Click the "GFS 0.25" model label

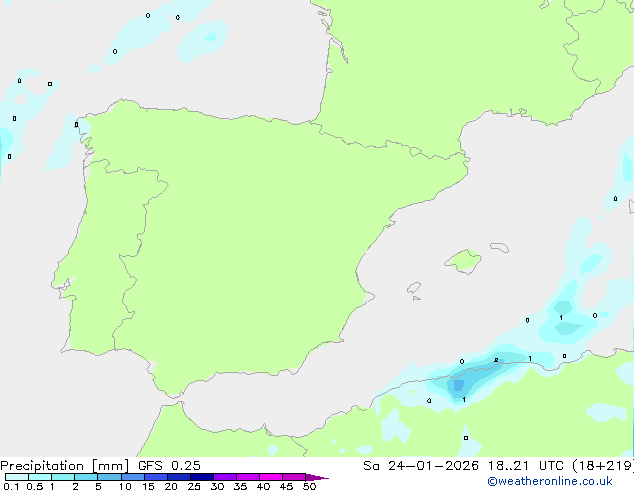pos(169,466)
